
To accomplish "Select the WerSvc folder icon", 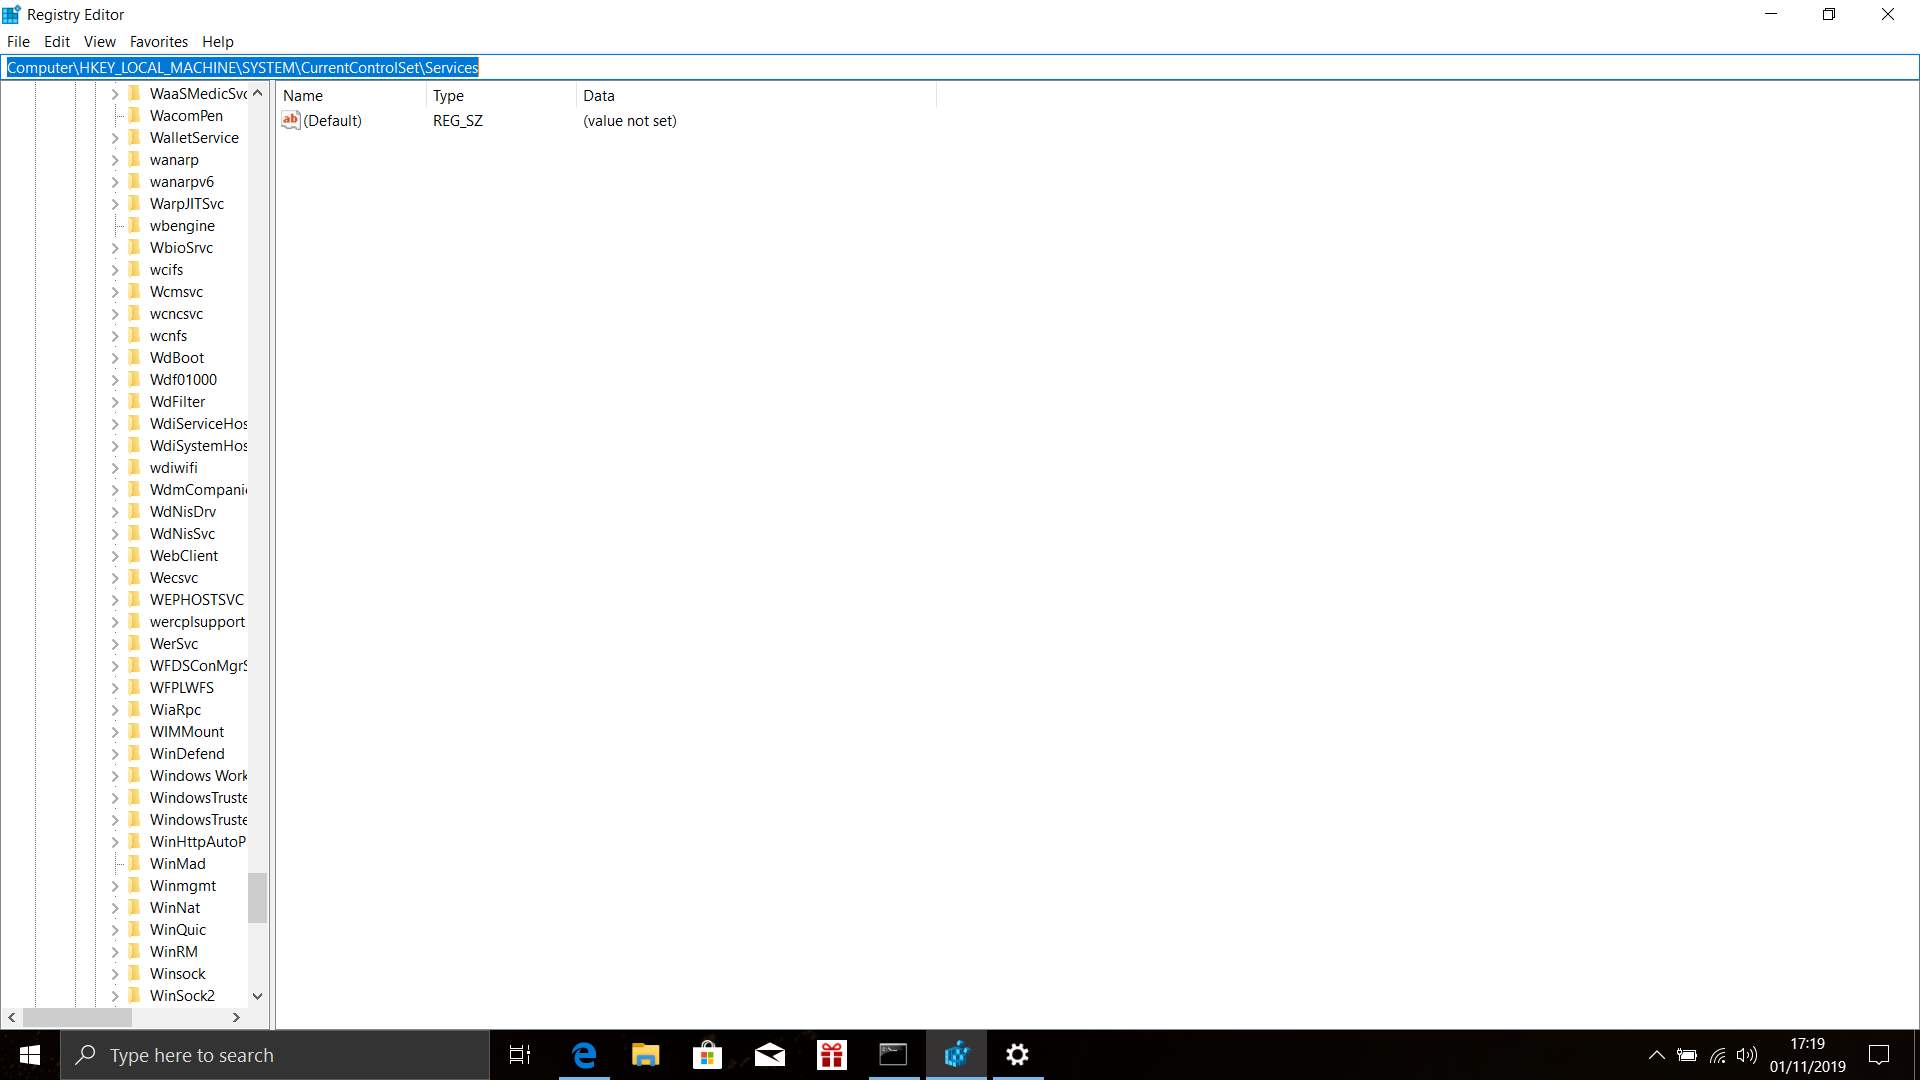I will point(135,643).
